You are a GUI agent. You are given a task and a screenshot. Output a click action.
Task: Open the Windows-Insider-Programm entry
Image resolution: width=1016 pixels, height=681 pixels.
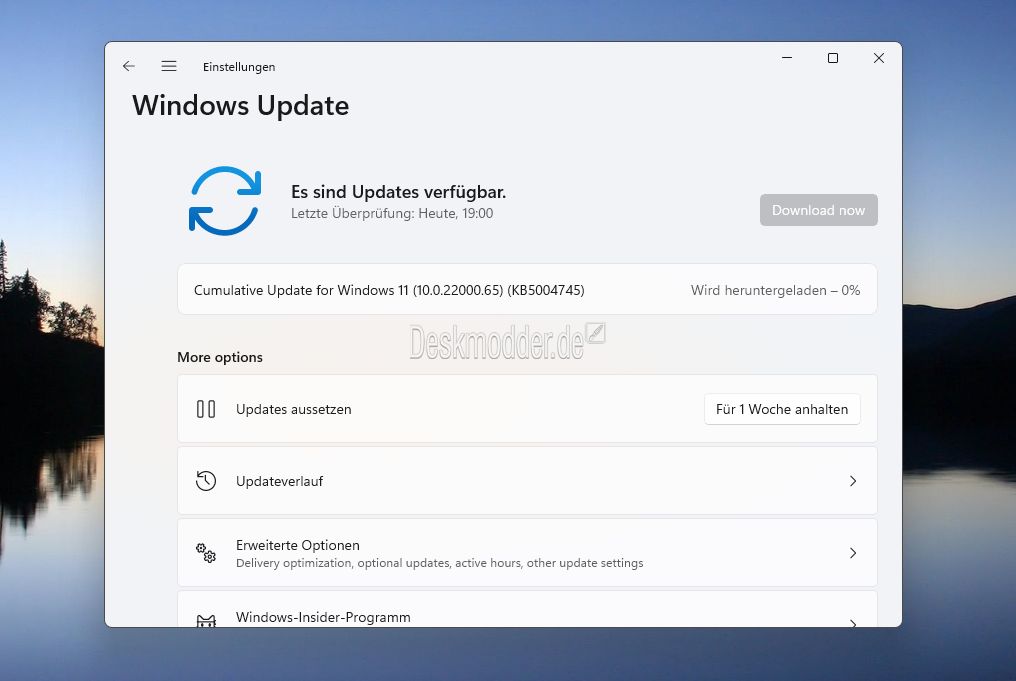(527, 608)
